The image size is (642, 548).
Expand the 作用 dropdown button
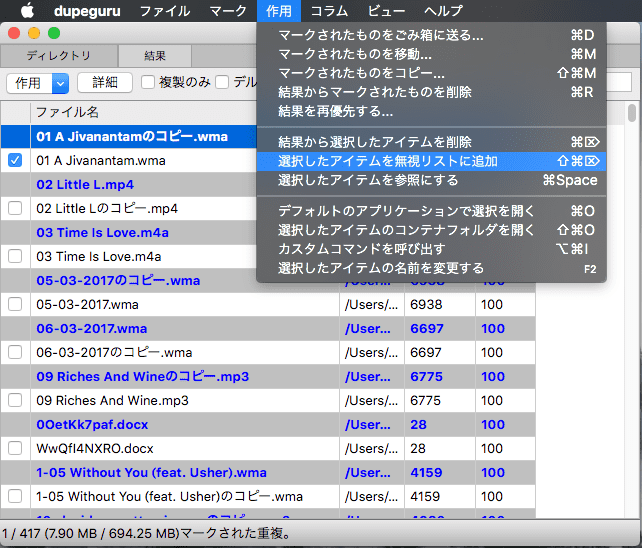coord(59,83)
